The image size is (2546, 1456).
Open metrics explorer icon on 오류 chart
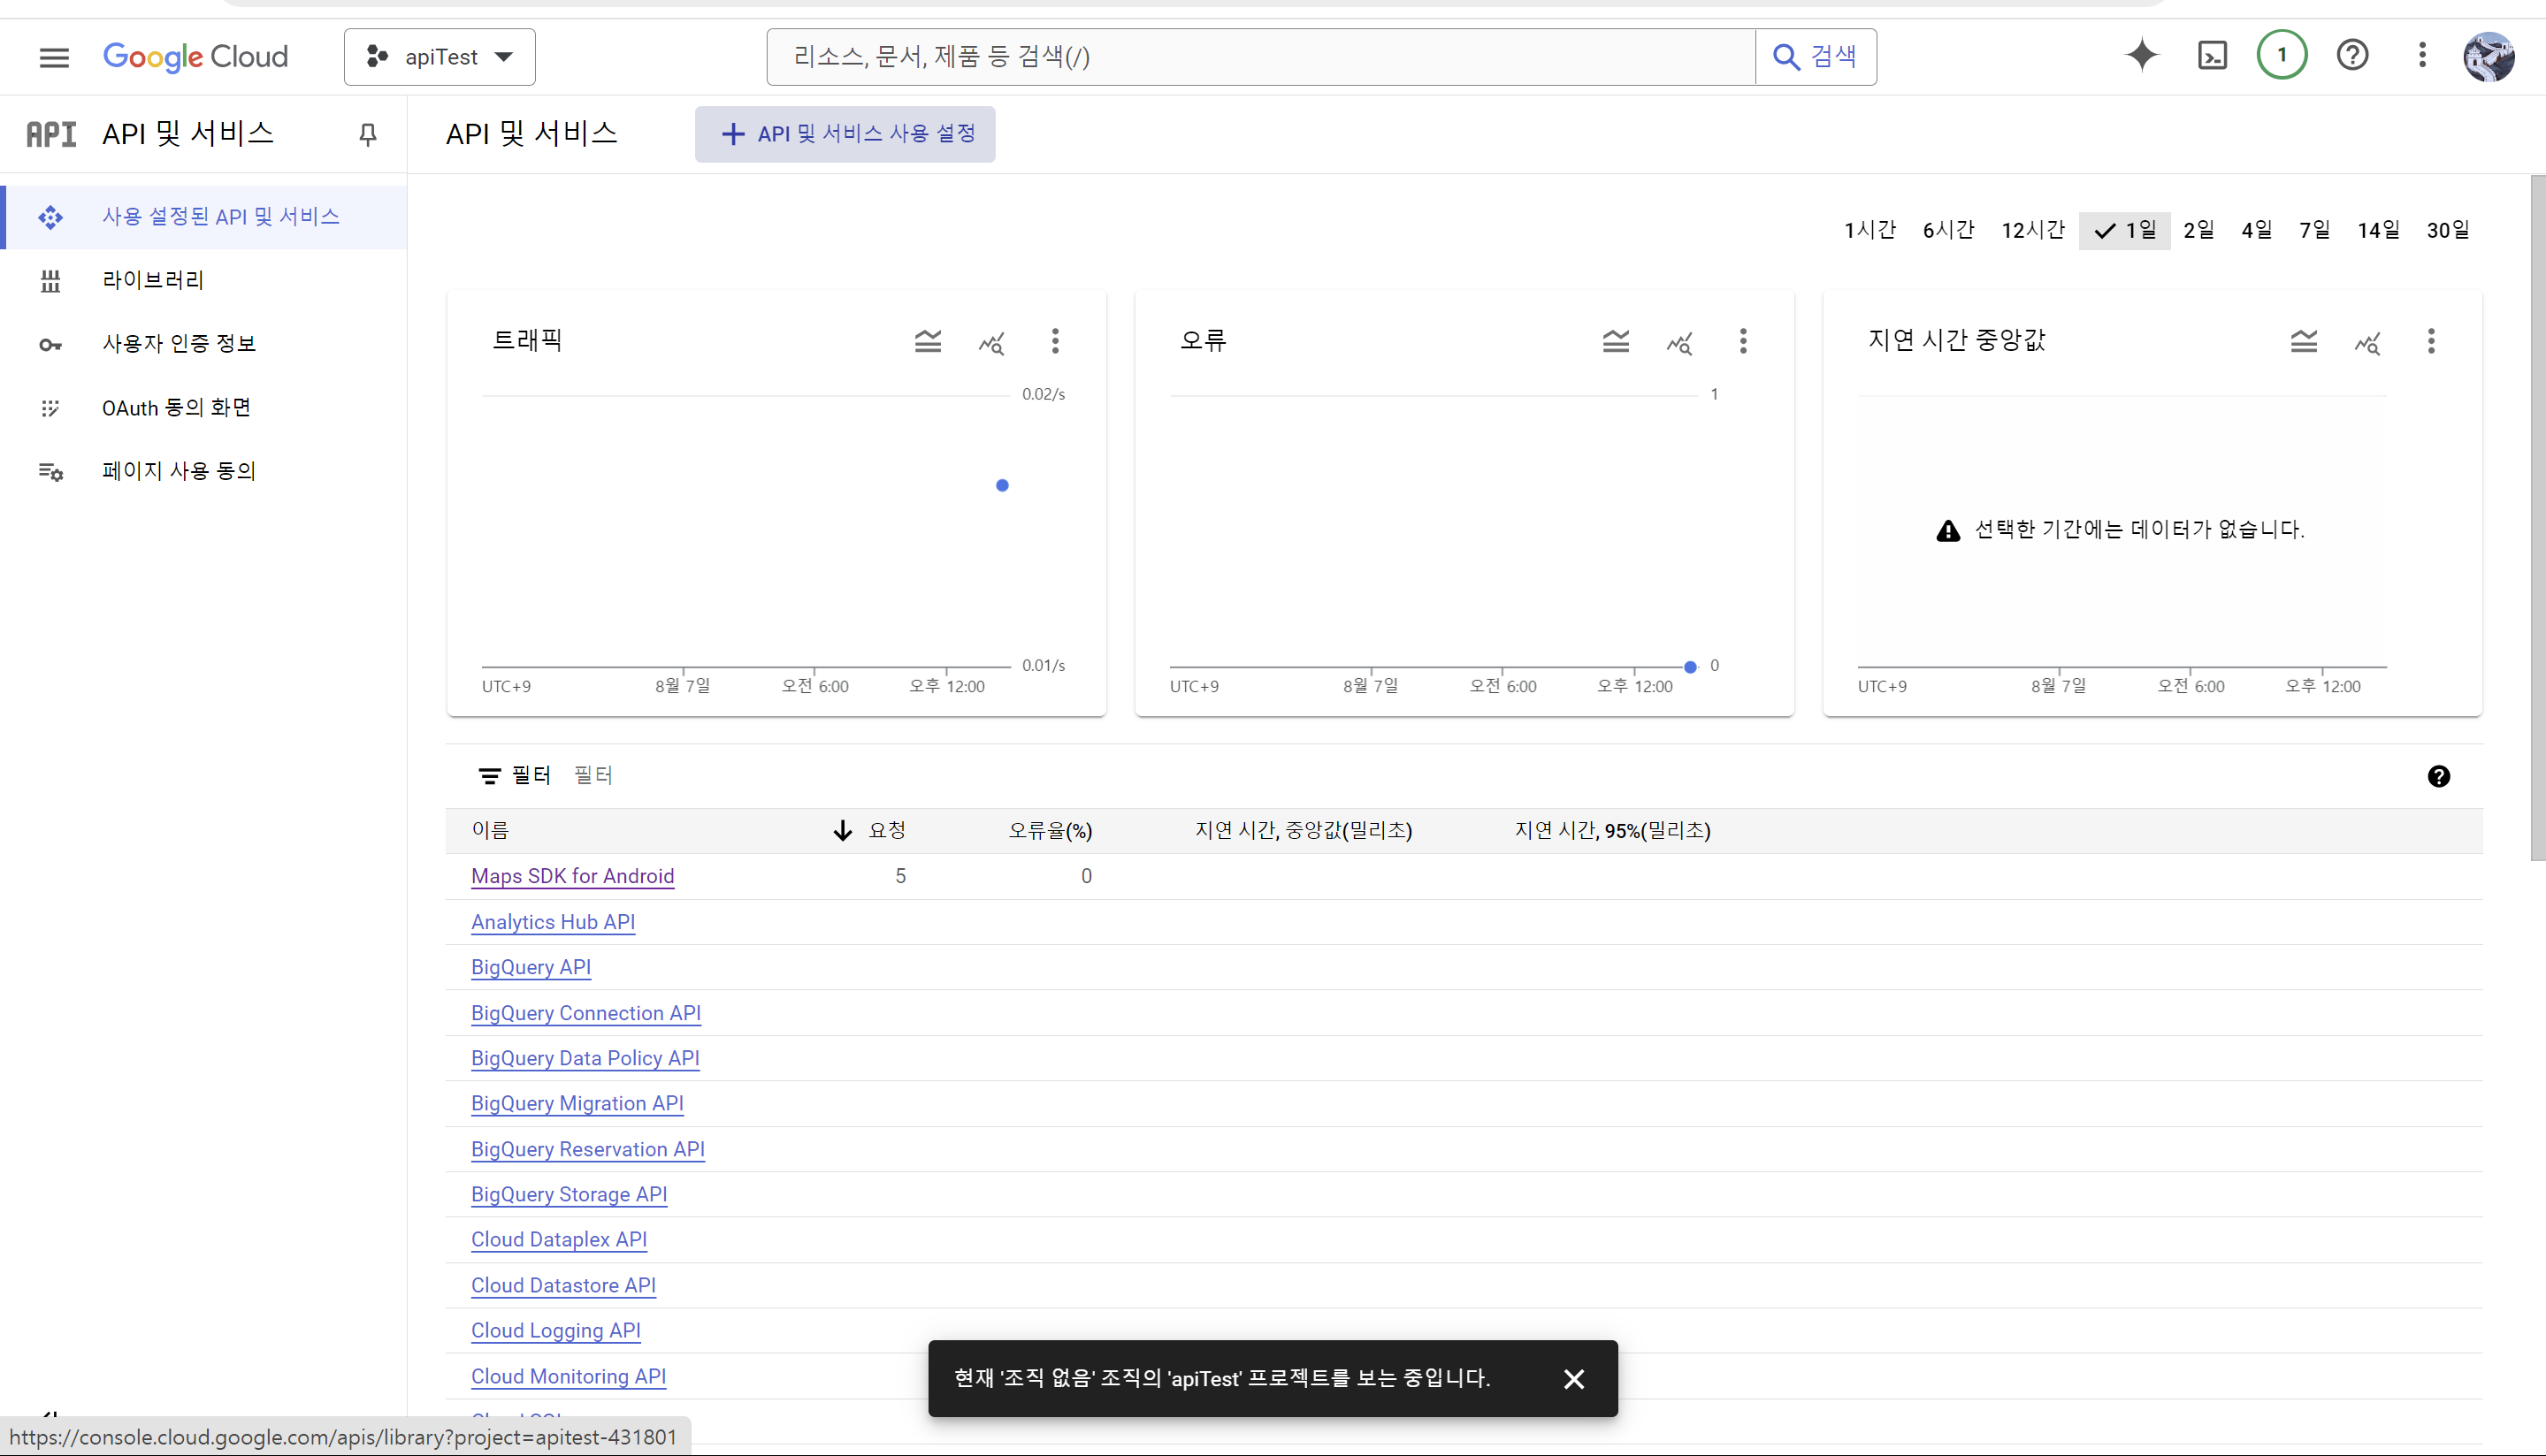tap(1679, 343)
